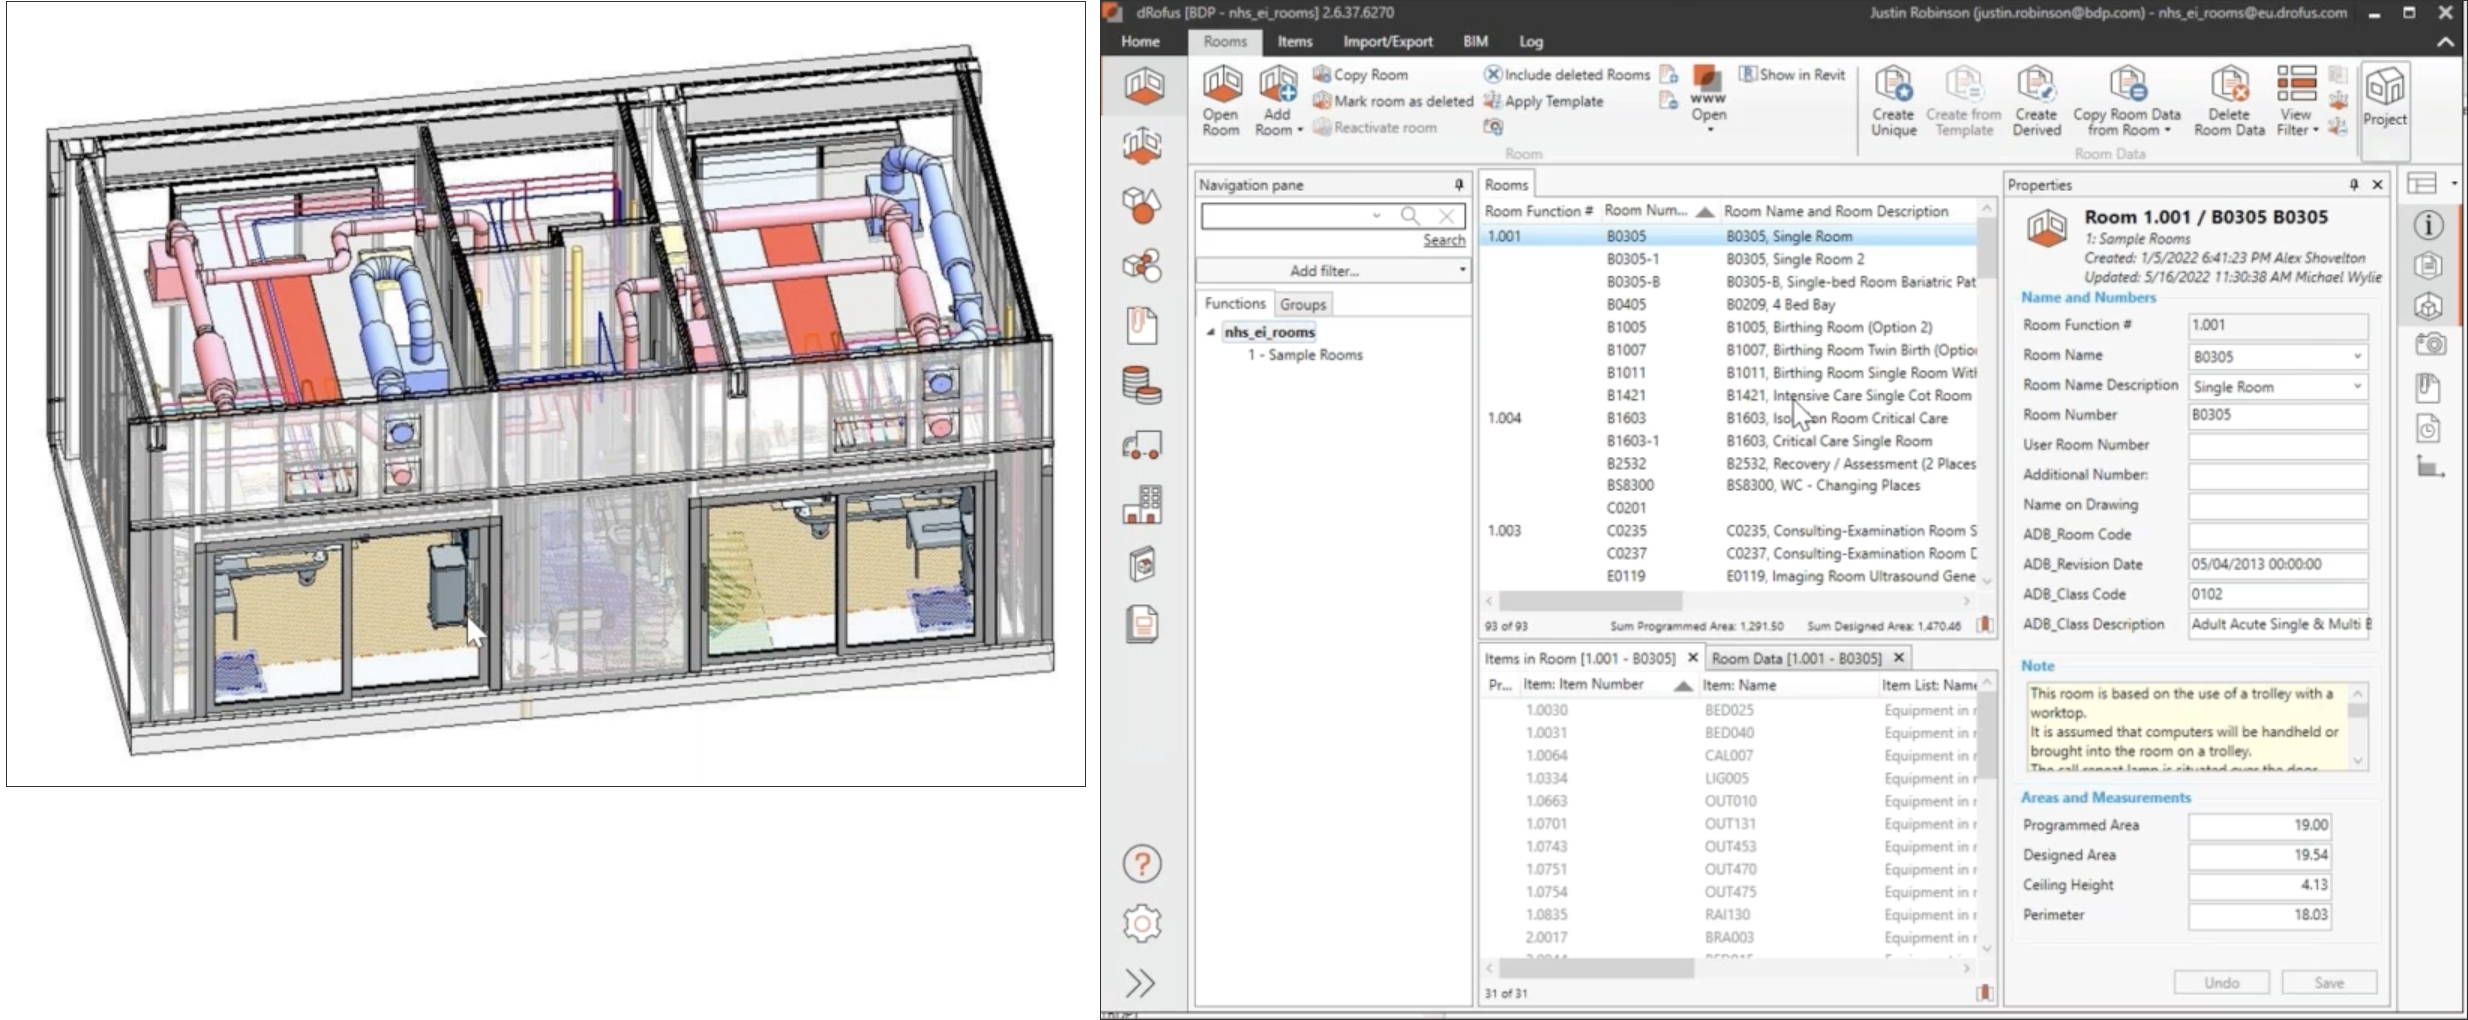Click the truck sidebar icon
Viewport: 2468px width, 1020px height.
[1143, 445]
